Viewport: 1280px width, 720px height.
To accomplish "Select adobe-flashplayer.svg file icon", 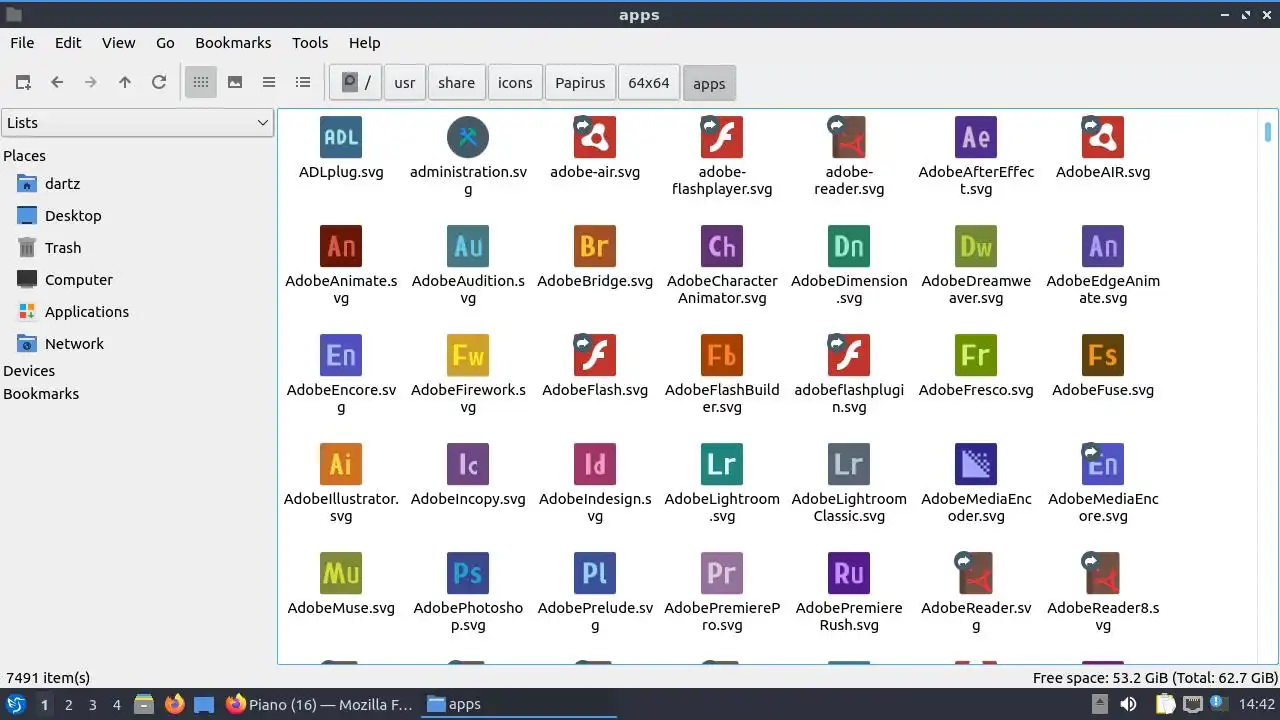I will click(x=722, y=137).
